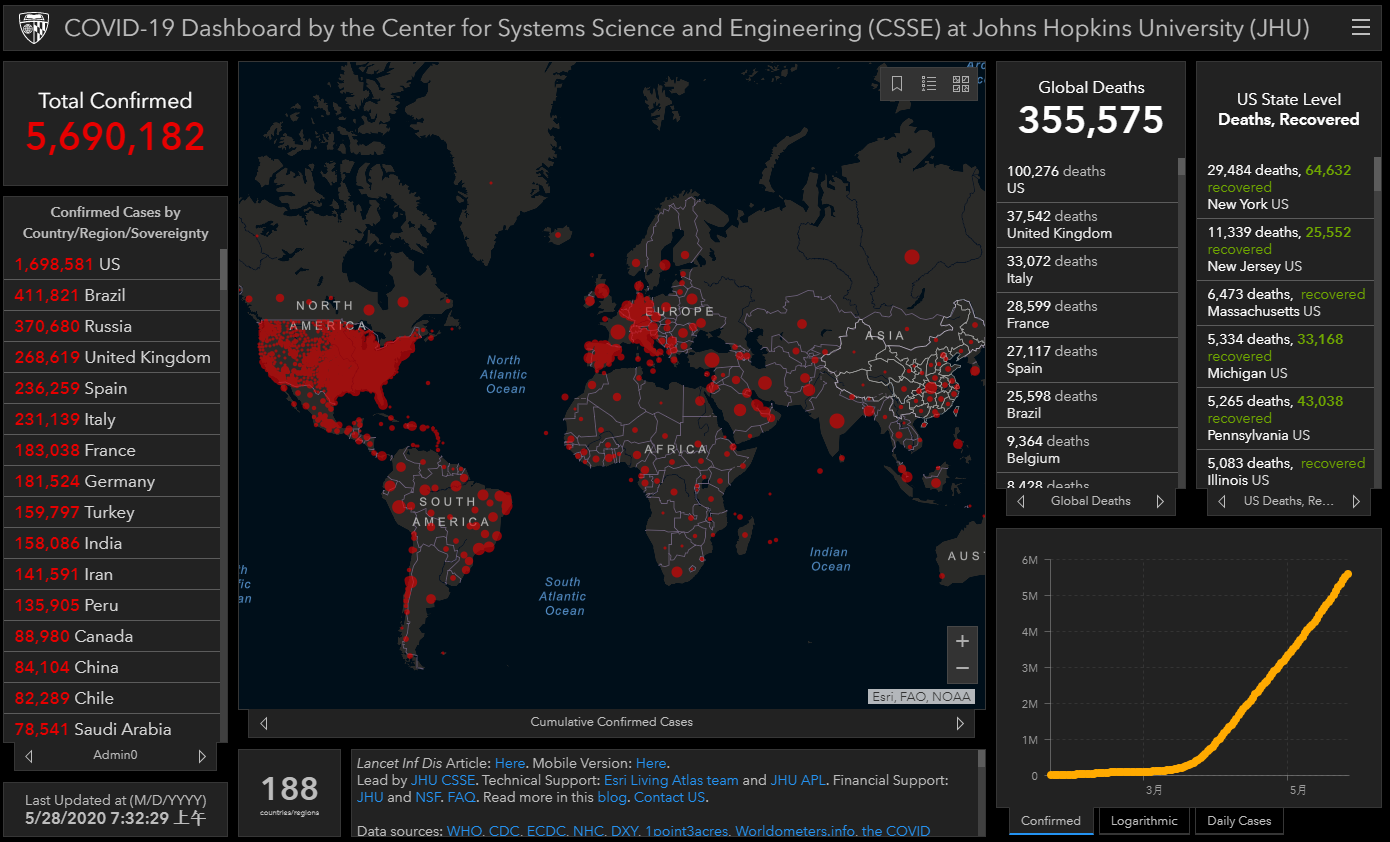
Task: Open the basemap gallery grid
Action: click(x=961, y=84)
